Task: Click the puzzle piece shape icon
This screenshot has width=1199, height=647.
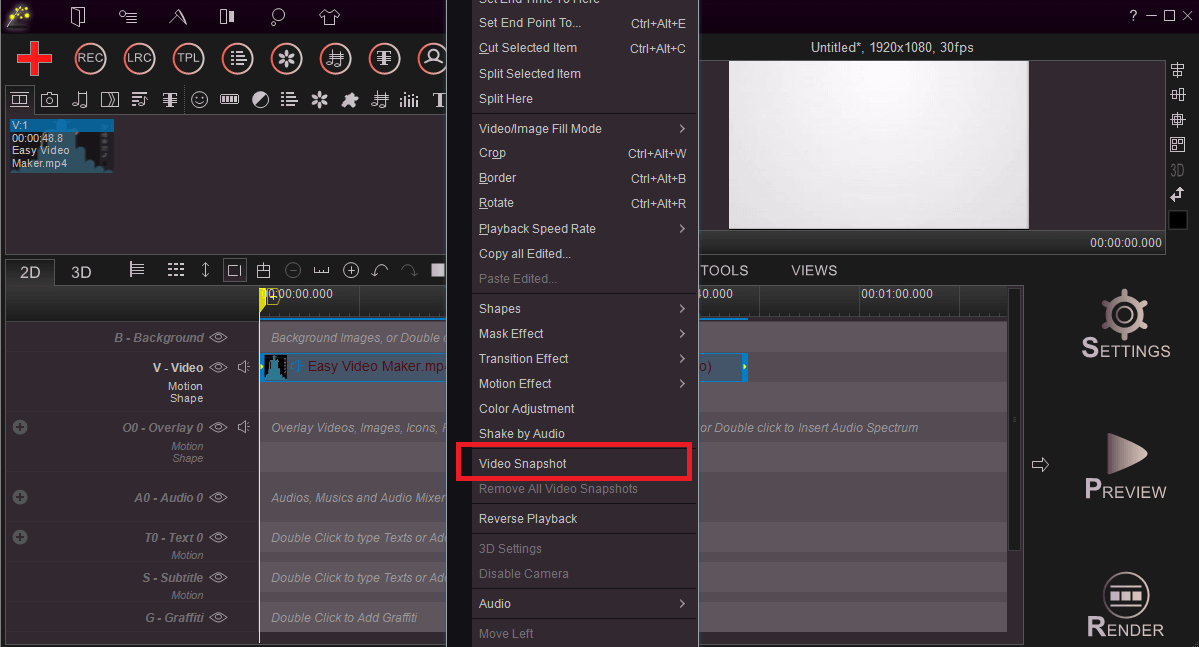Action: click(x=349, y=99)
